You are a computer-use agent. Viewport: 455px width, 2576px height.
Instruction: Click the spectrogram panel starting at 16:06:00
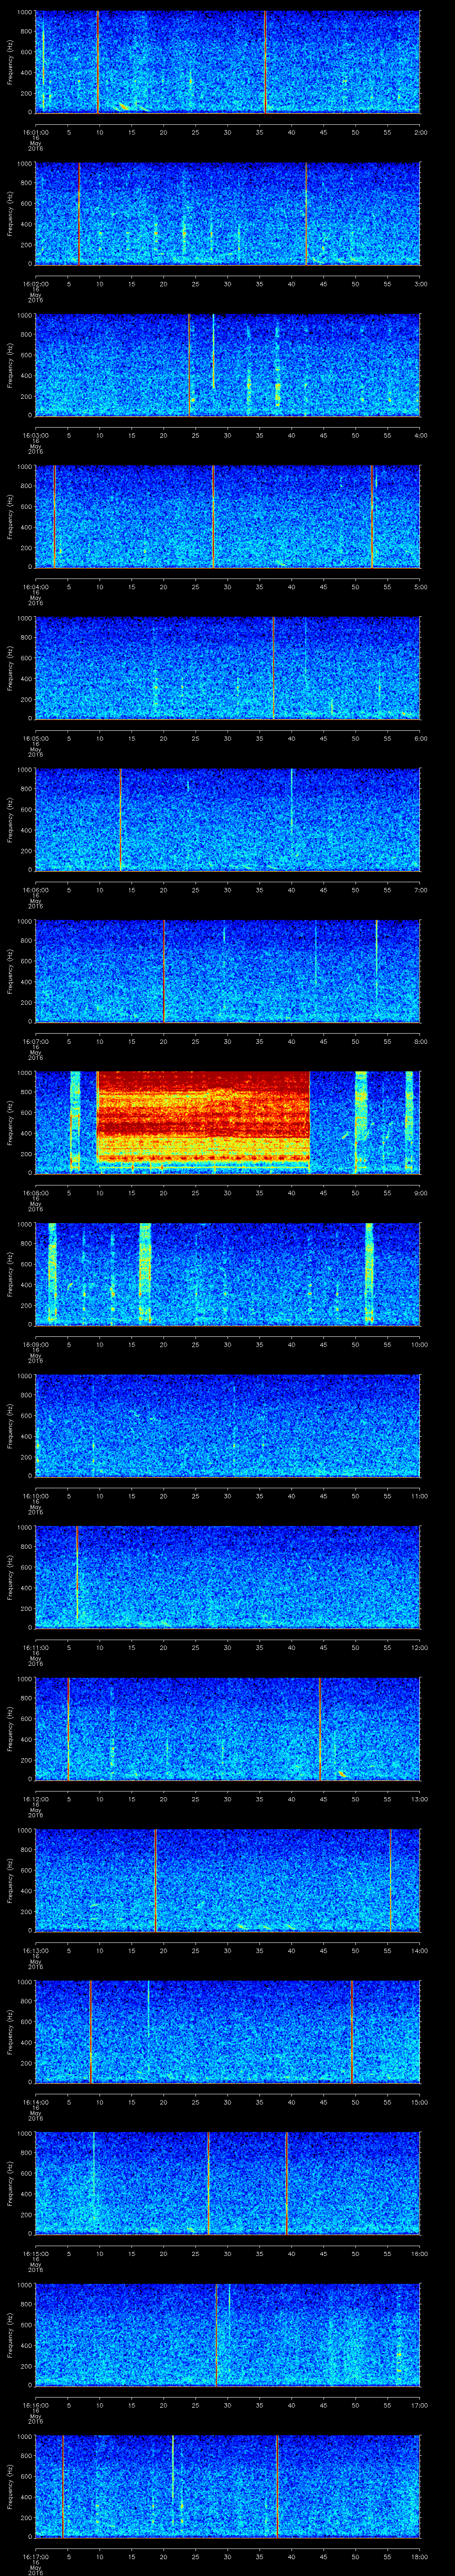tap(227, 819)
